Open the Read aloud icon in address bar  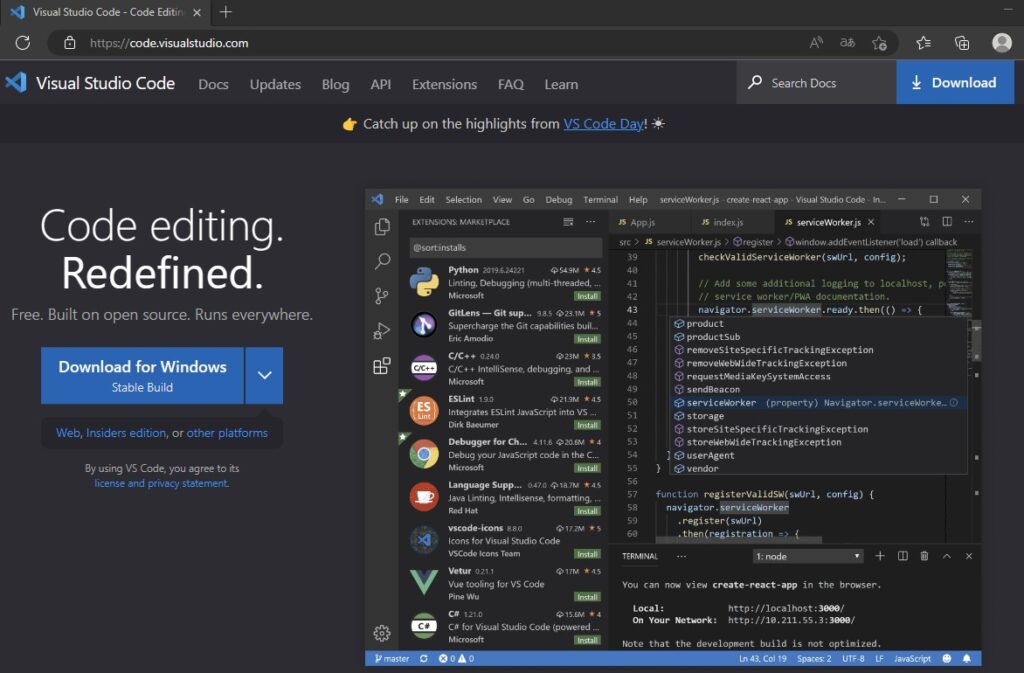point(816,43)
